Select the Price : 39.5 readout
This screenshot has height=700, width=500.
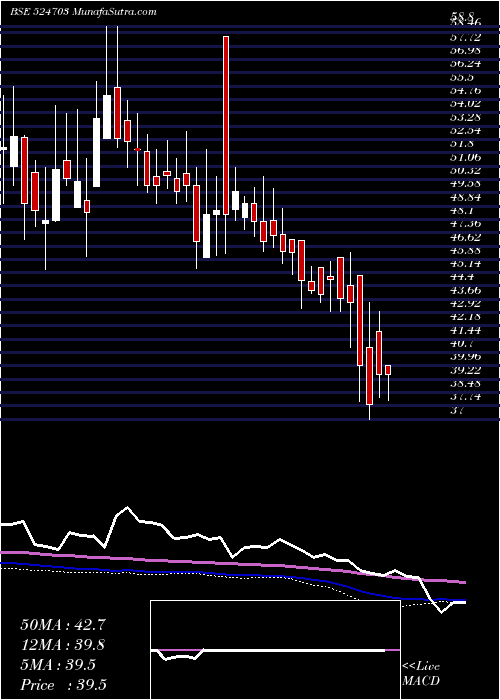(63, 685)
